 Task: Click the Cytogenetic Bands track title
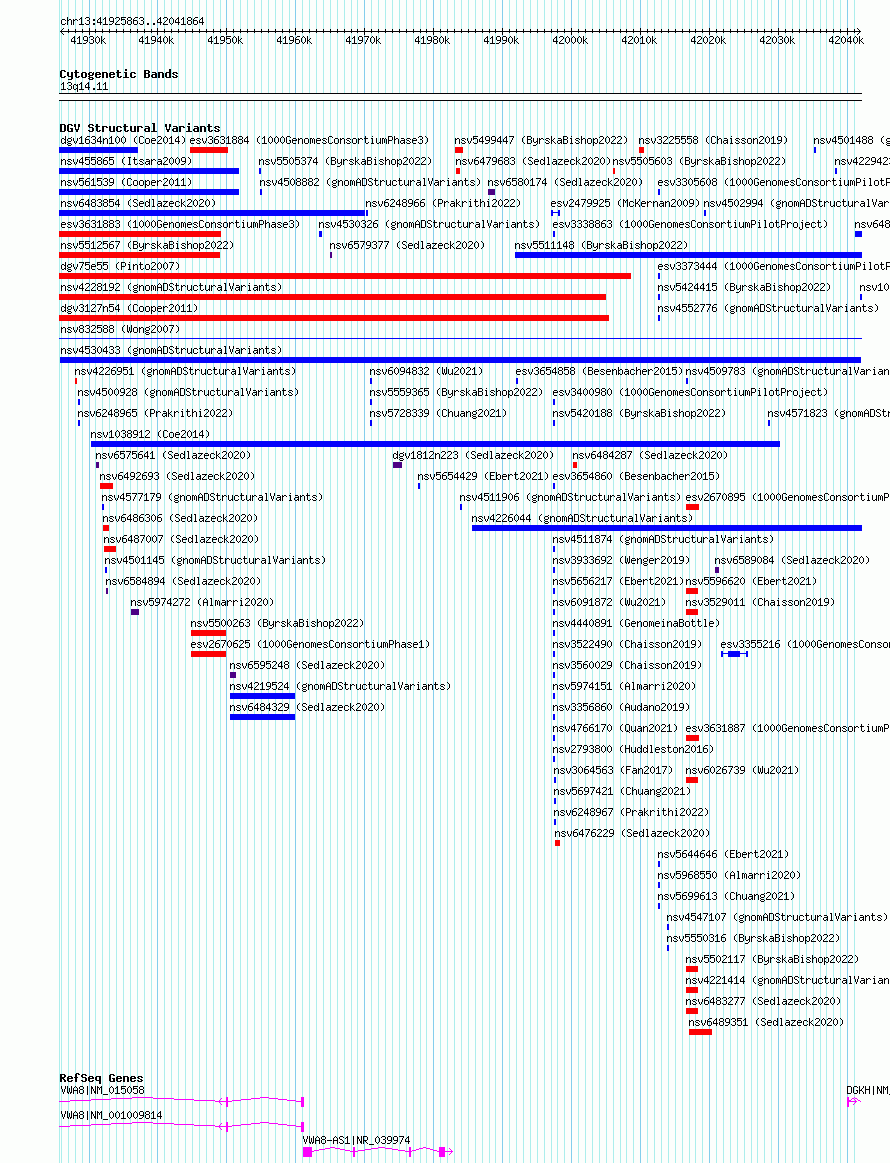click(x=119, y=74)
